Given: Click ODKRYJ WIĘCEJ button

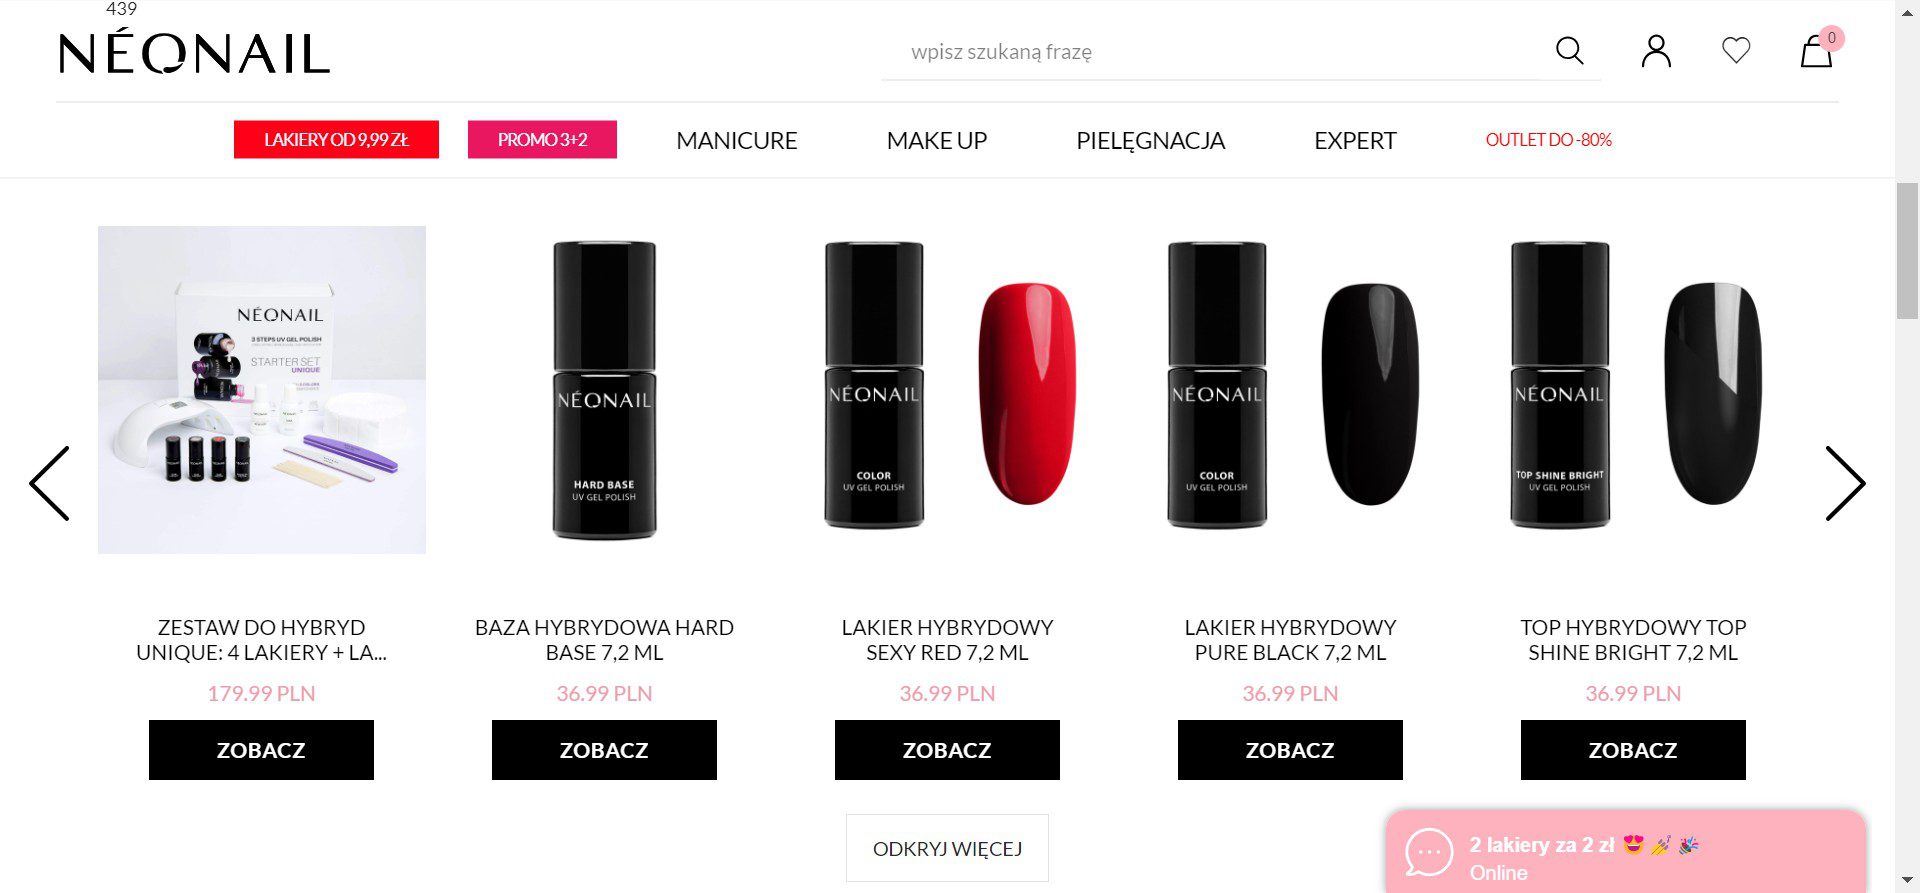Looking at the screenshot, I should (x=947, y=849).
